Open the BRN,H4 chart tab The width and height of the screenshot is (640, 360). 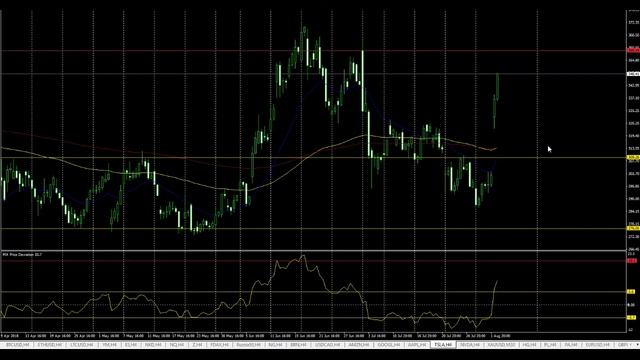298,345
